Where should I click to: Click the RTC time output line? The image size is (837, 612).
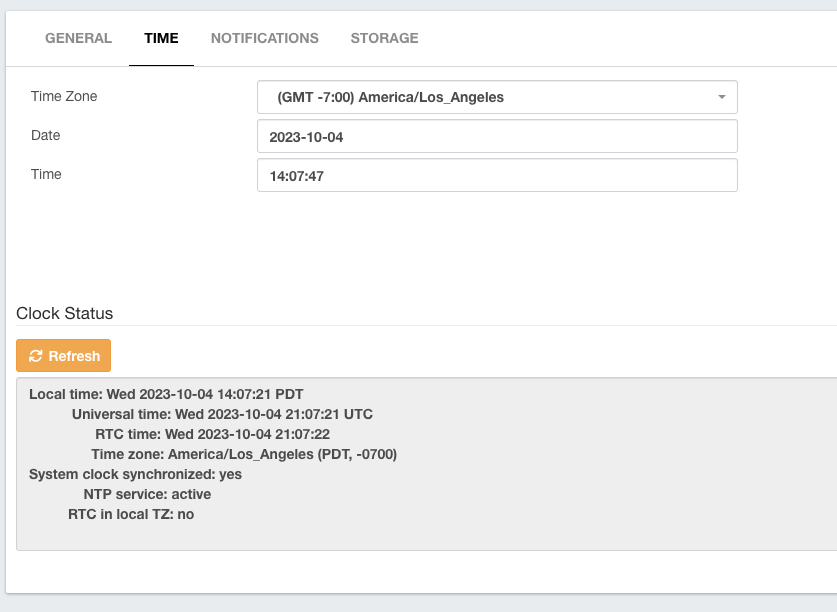(x=212, y=434)
